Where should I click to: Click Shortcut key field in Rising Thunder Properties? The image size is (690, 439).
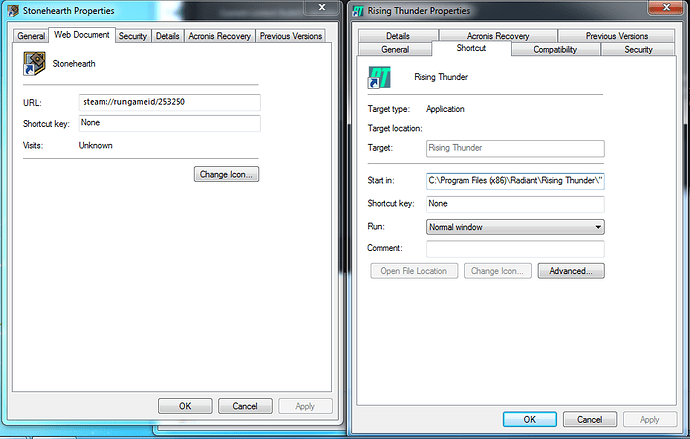pyautogui.click(x=515, y=204)
